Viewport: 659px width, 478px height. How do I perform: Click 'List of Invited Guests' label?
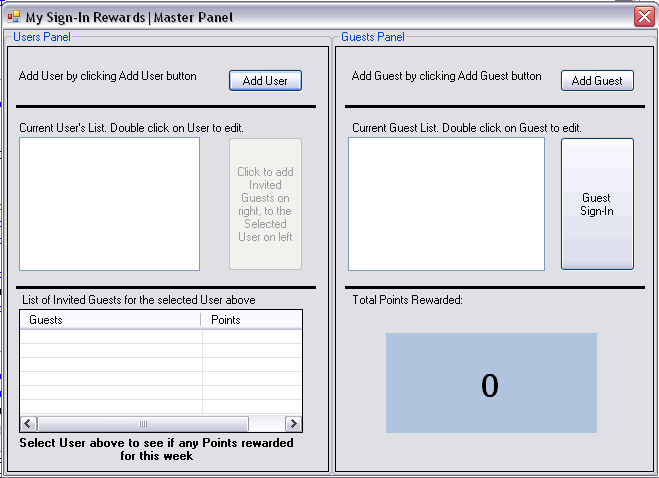[139, 300]
